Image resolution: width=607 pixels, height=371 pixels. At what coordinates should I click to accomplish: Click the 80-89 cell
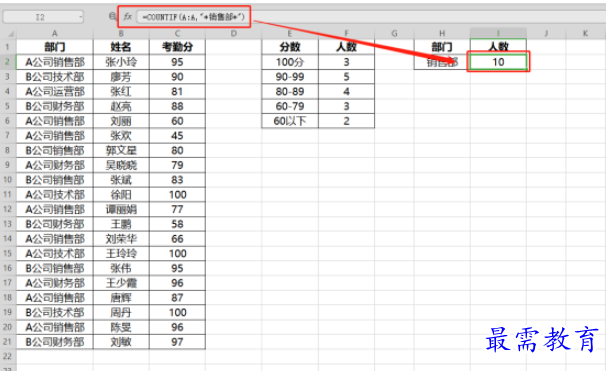tap(290, 91)
